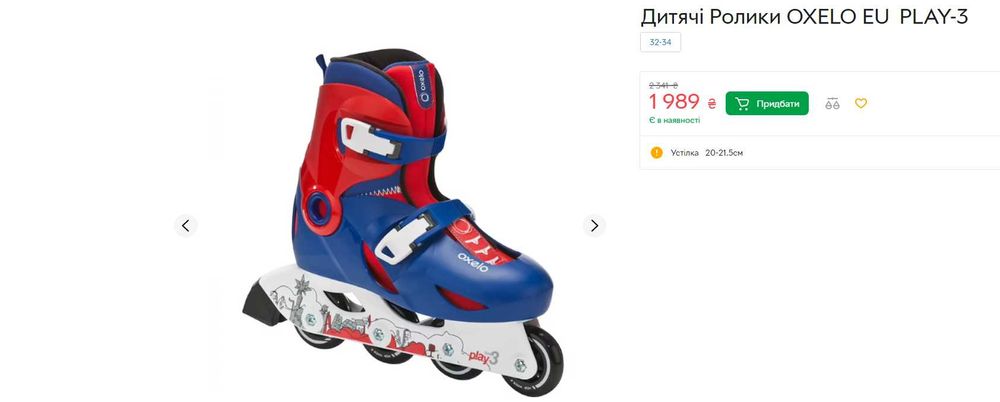
Task: Click the Придбати button text
Action: (777, 103)
